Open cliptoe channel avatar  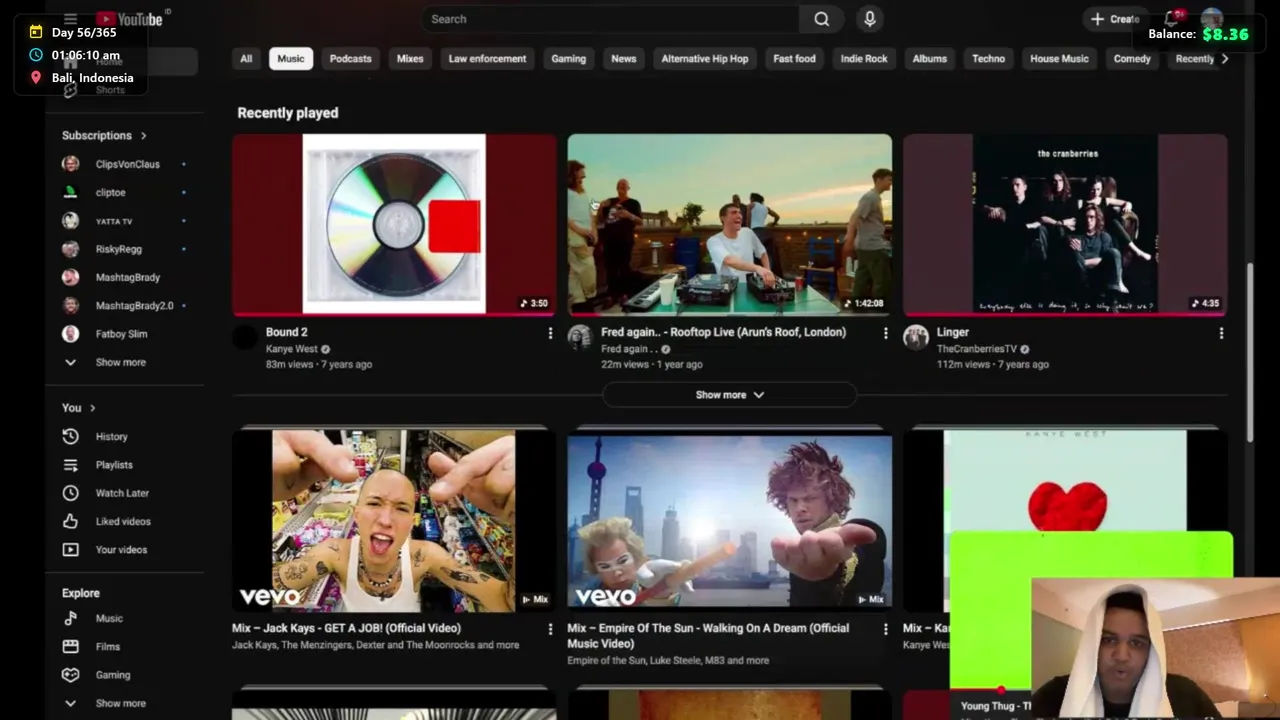coord(70,192)
